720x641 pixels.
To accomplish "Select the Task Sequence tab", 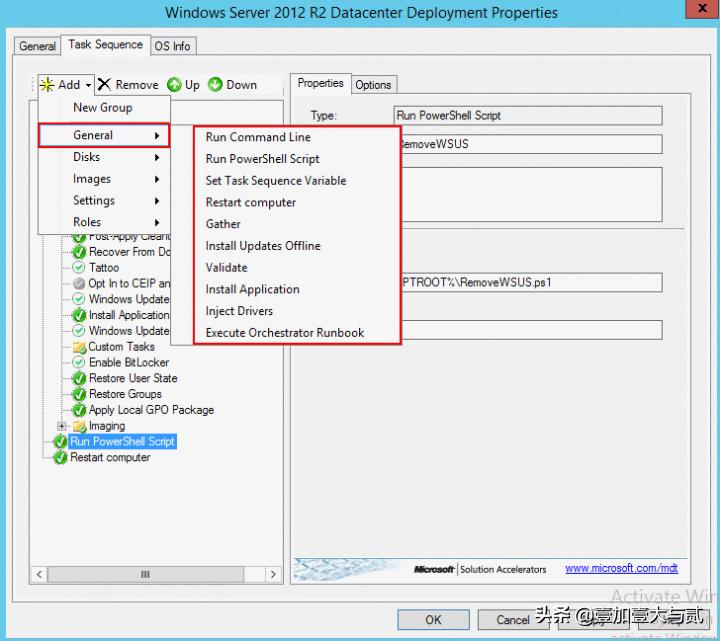I will [x=106, y=45].
